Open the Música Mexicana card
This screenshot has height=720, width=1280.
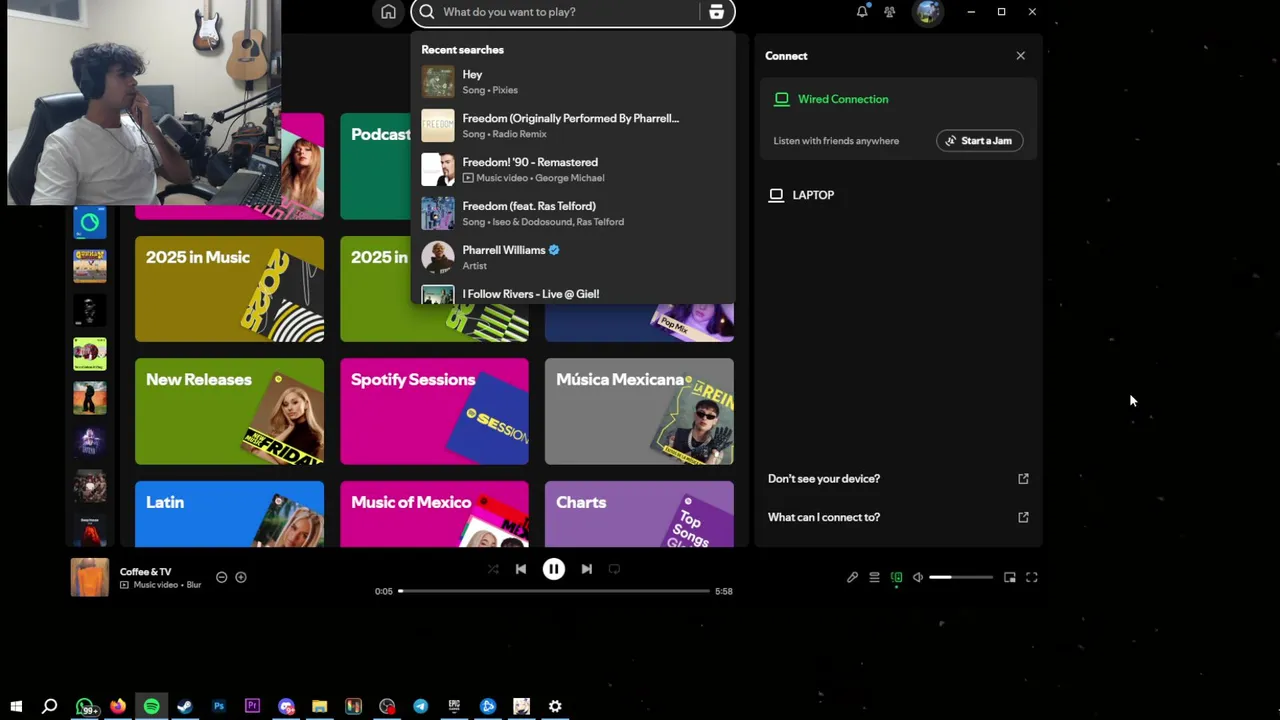(x=639, y=412)
